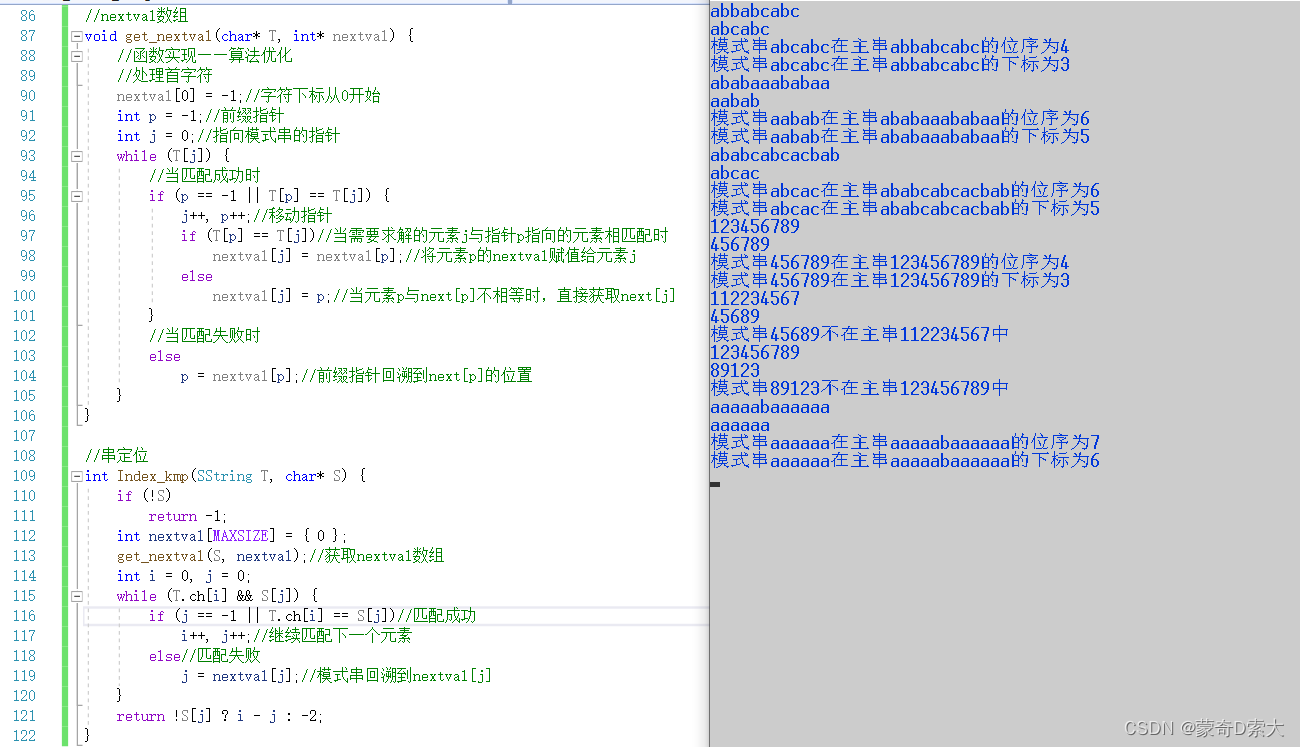Collapse the if block at line 95
1300x747 pixels.
pos(77,196)
